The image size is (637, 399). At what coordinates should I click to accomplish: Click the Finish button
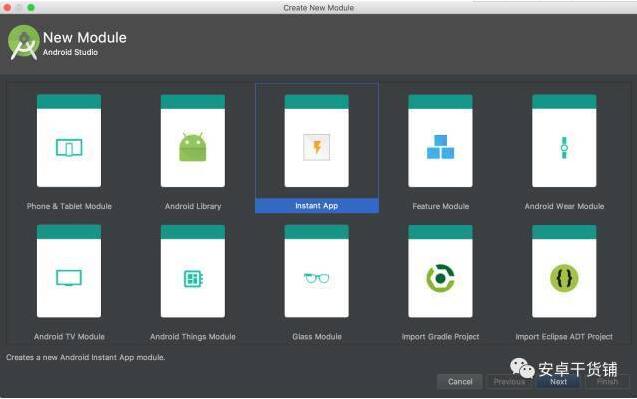607,382
